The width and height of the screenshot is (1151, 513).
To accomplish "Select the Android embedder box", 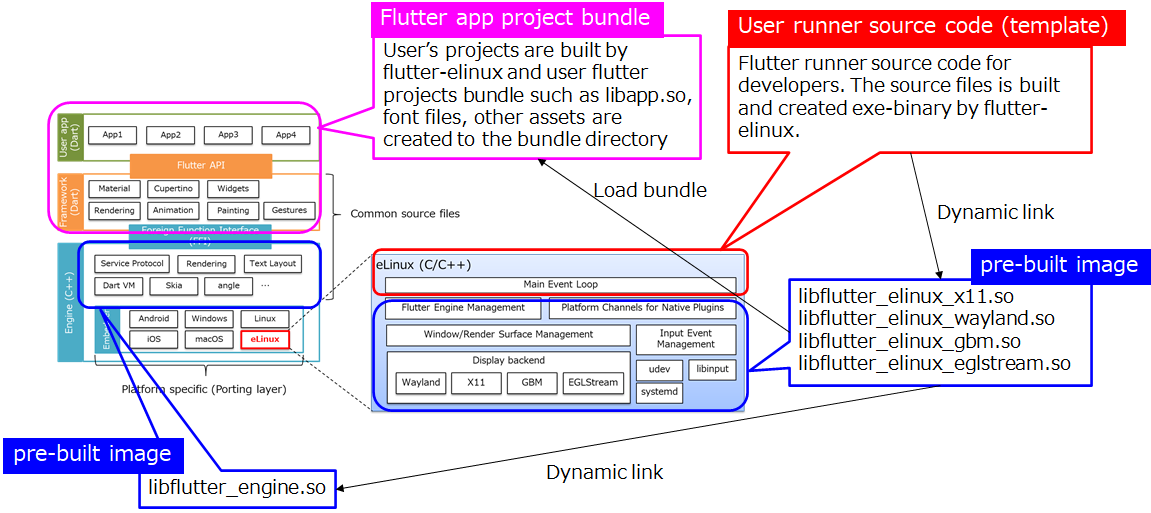I will [153, 319].
